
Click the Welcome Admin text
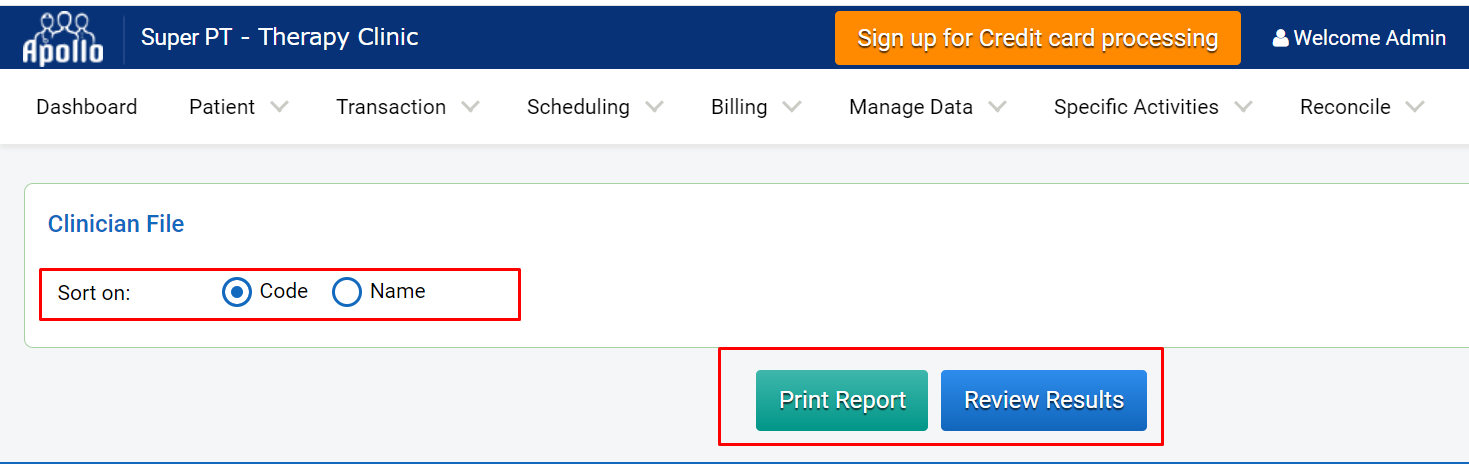(1370, 38)
